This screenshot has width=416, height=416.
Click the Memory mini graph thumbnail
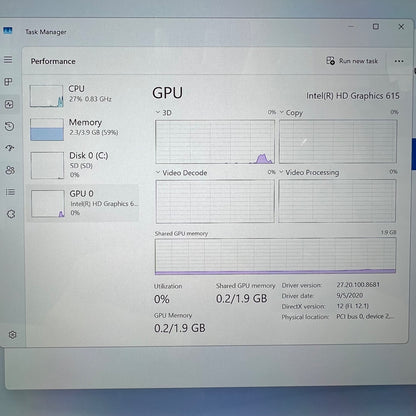coord(47,129)
